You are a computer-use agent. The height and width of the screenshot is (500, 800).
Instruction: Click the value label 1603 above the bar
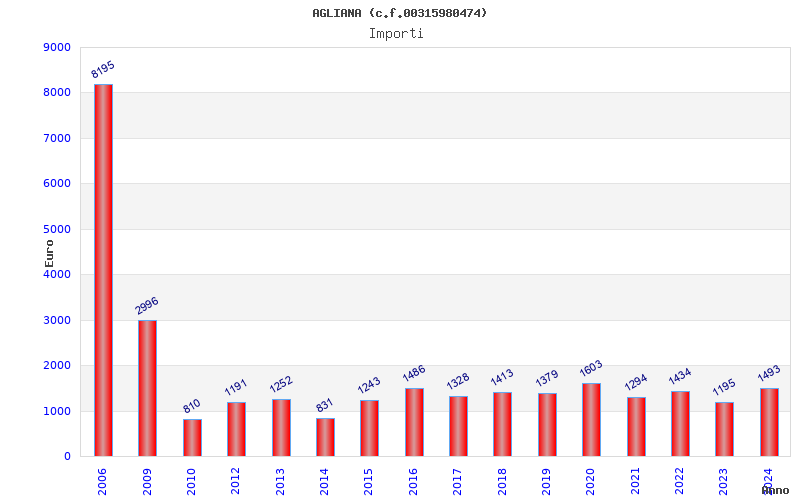591,368
